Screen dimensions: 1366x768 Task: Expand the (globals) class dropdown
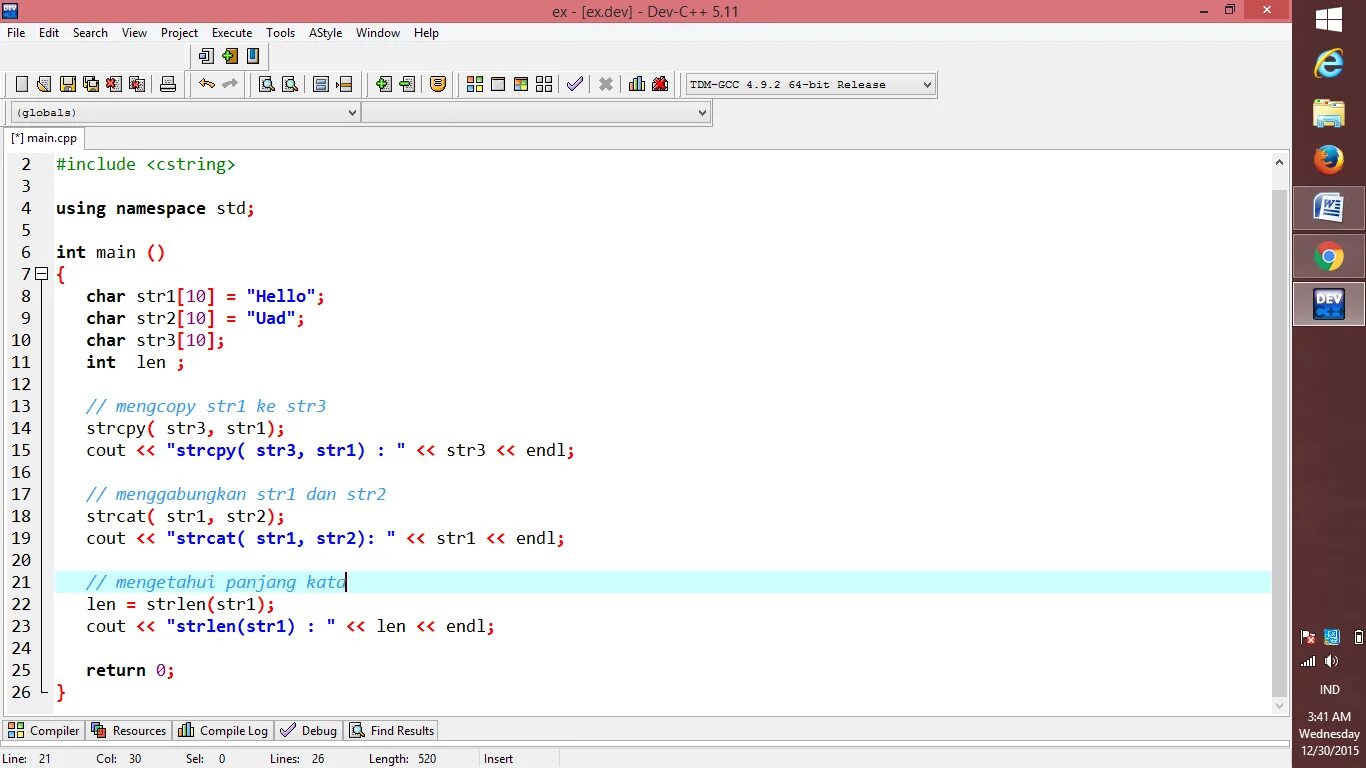pyautogui.click(x=185, y=113)
